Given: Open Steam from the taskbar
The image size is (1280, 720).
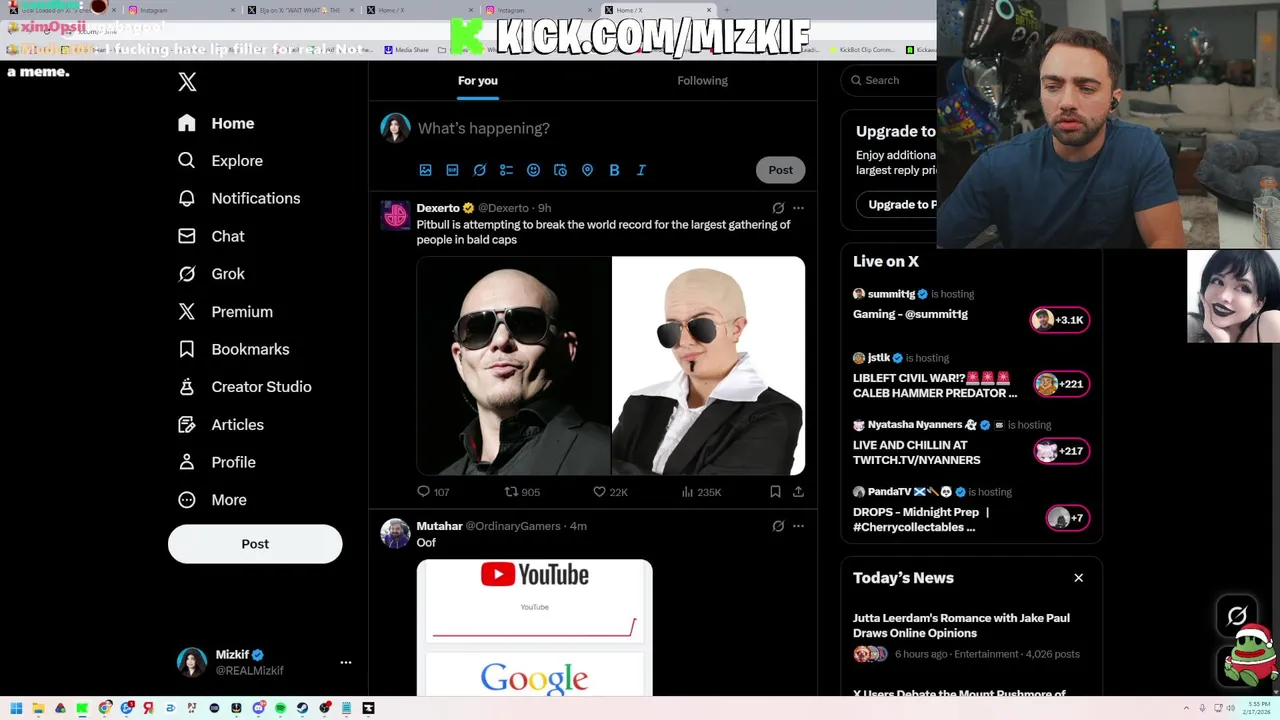Looking at the screenshot, I should pyautogui.click(x=302, y=708).
